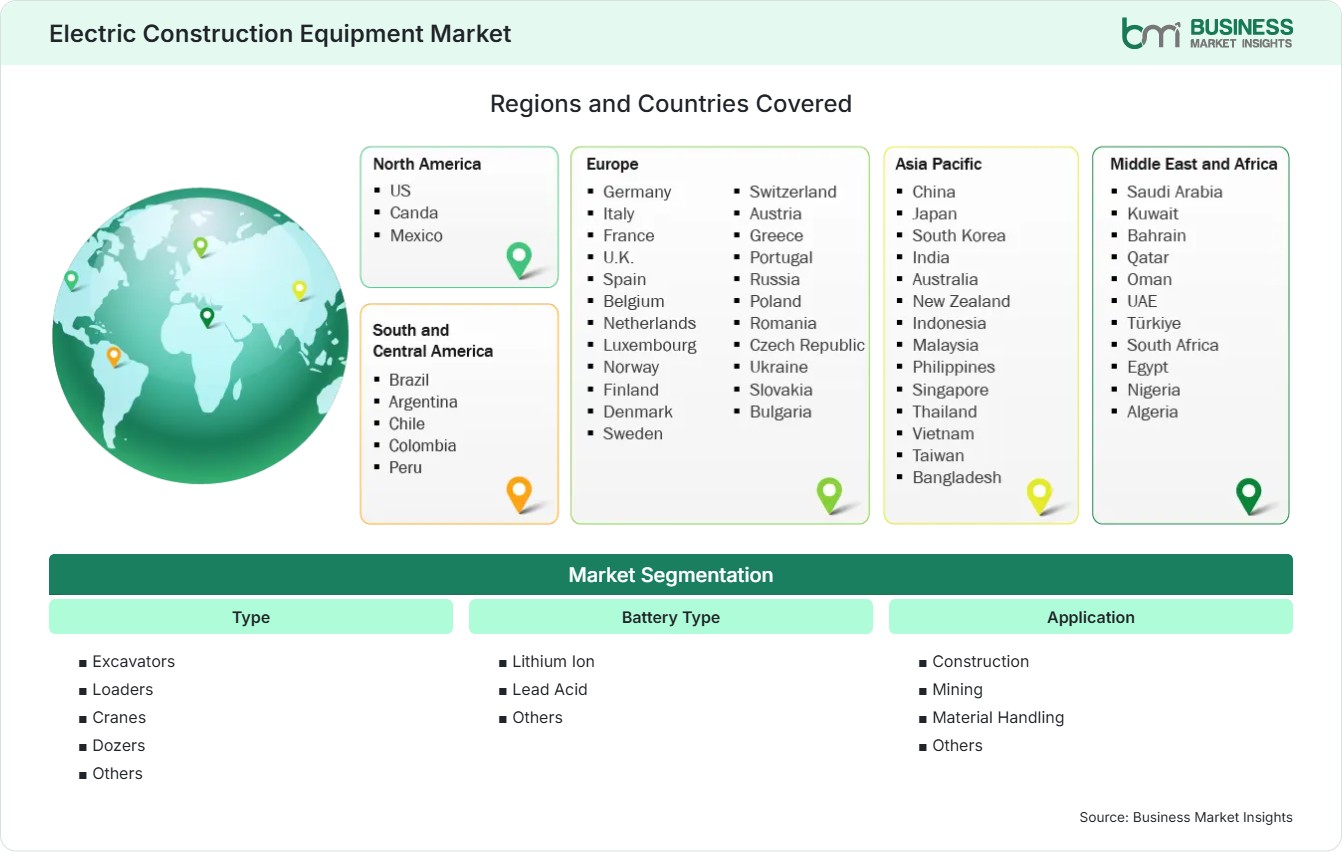This screenshot has width=1342, height=852.
Task: Click 'Switzerland' in the Europe list
Action: pos(793,192)
